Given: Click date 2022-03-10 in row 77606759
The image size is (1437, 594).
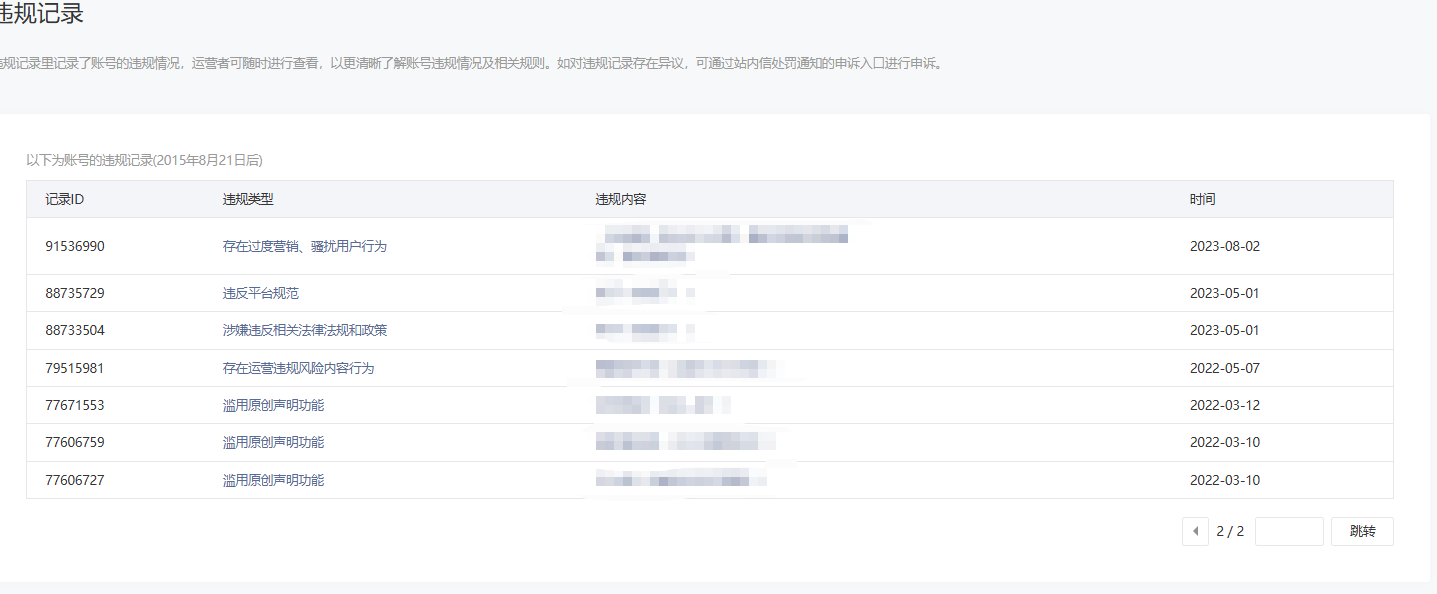Looking at the screenshot, I should click(1225, 442).
